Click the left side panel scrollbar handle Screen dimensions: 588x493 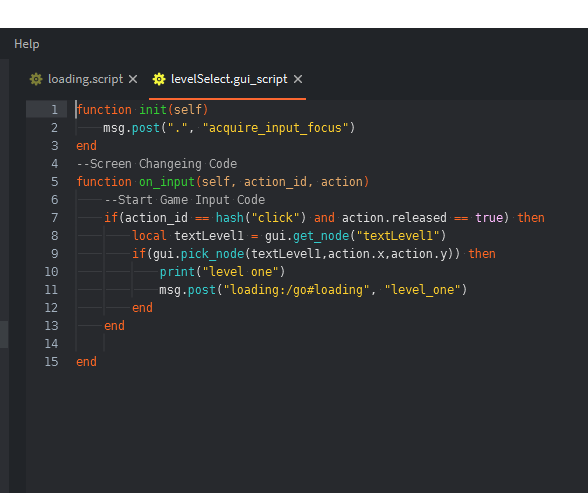pyautogui.click(x=4, y=334)
